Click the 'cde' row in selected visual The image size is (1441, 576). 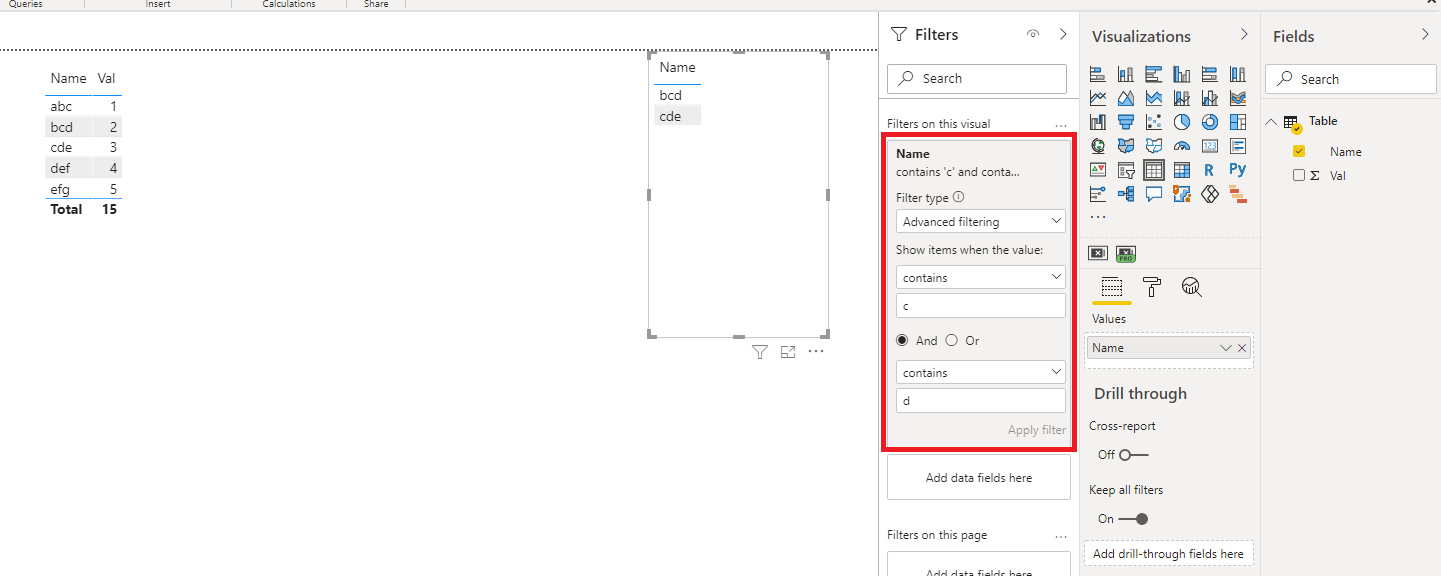point(678,116)
